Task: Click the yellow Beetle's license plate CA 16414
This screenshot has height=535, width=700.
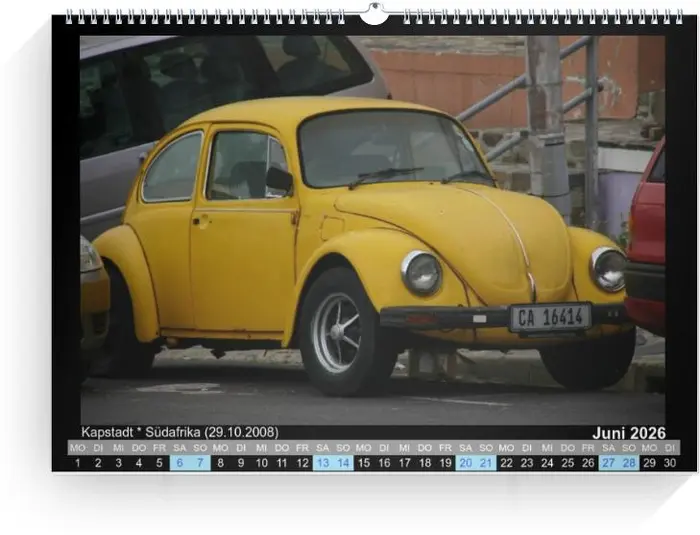Action: (550, 317)
